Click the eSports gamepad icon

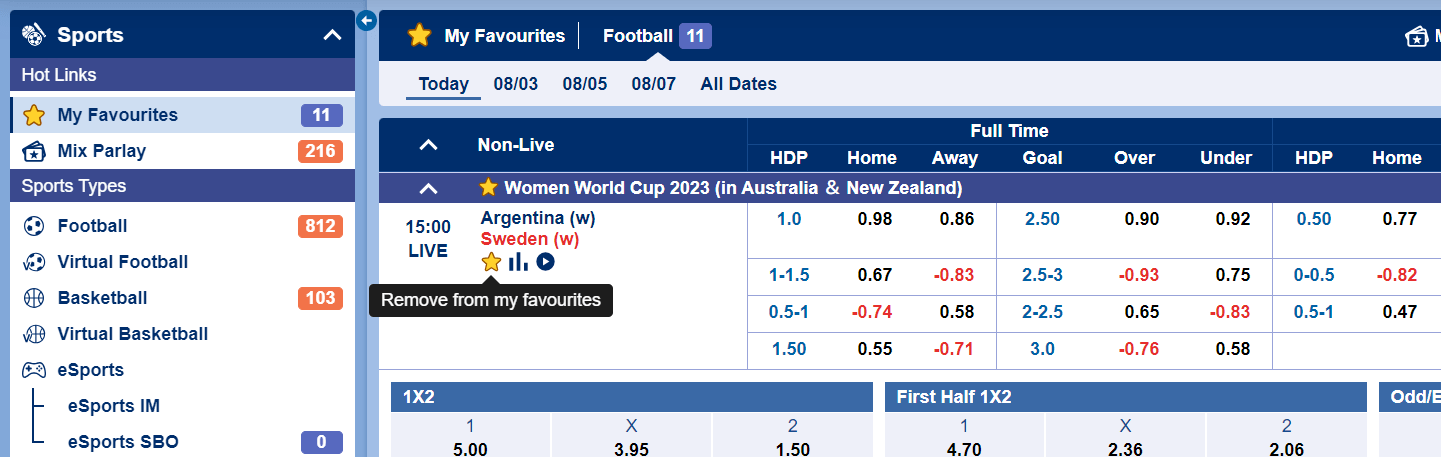coord(34,370)
